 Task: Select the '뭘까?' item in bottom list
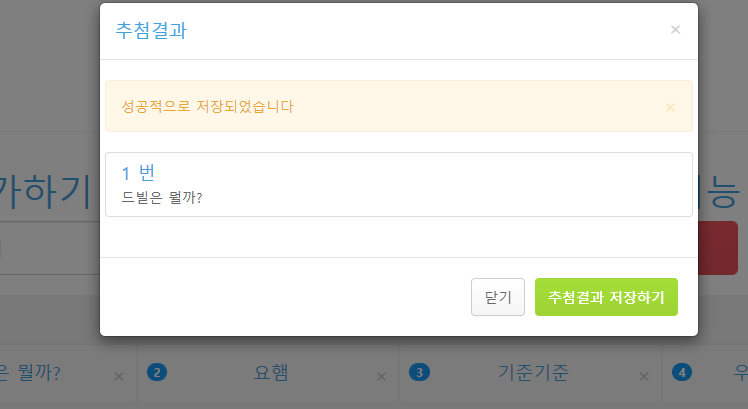[x=31, y=373]
